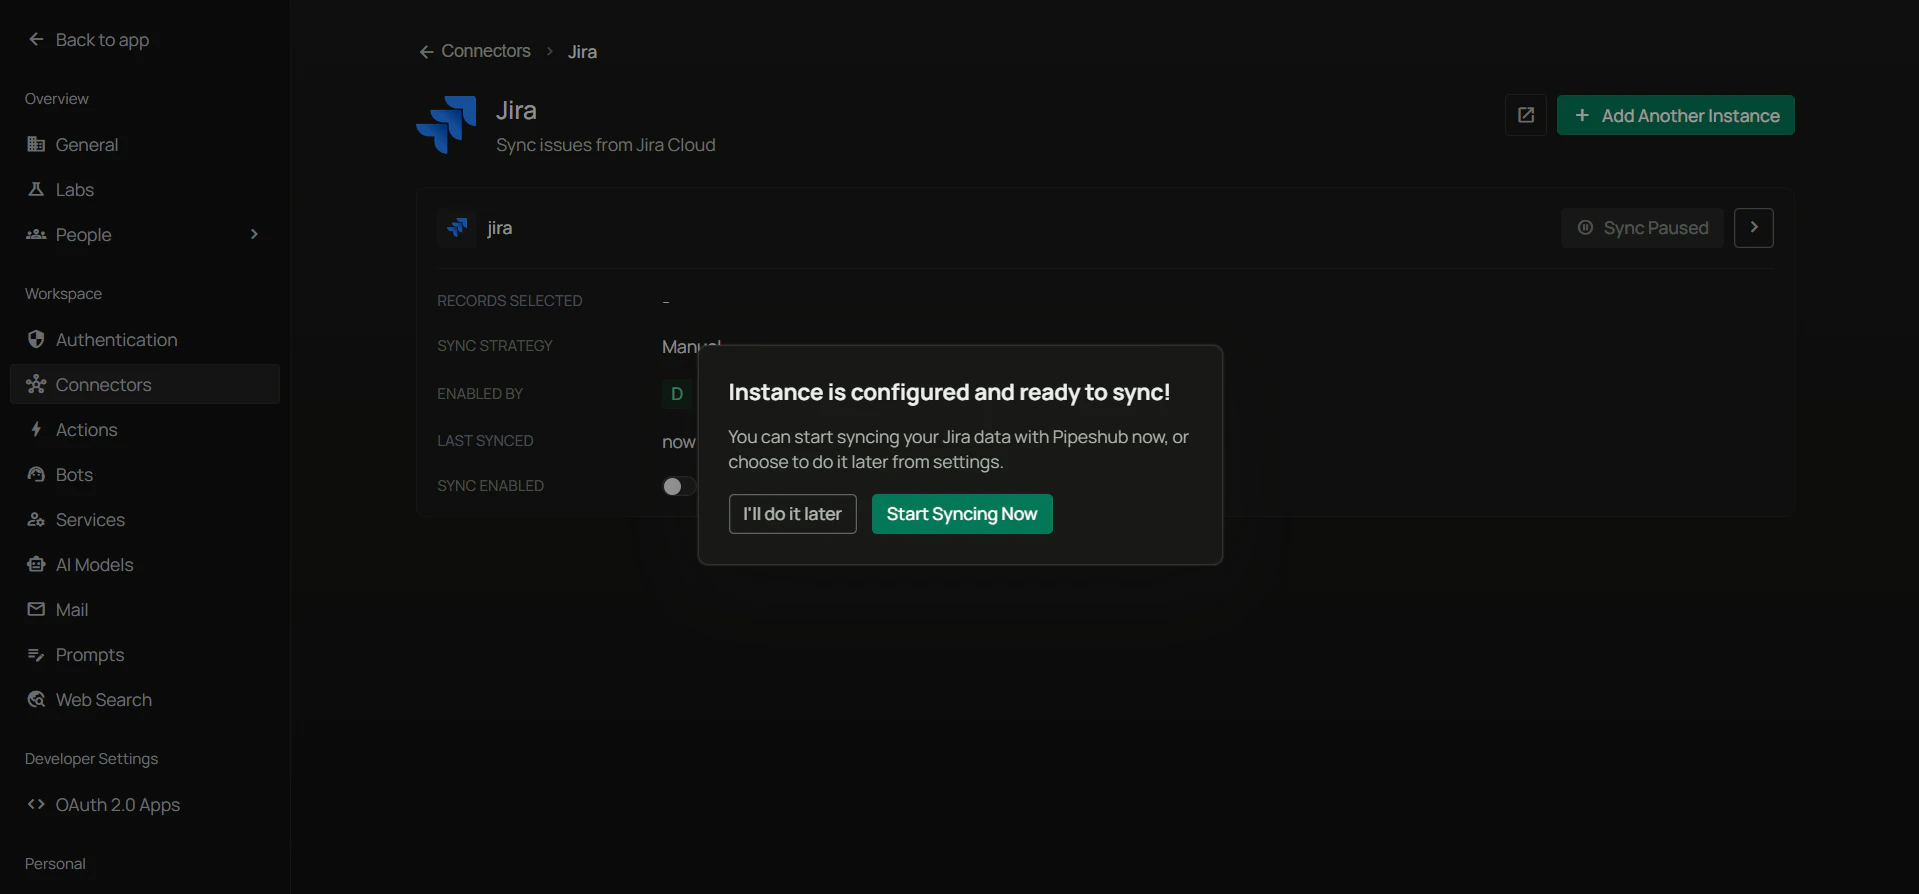Click the Connectors hub icon
The height and width of the screenshot is (894, 1919).
tap(36, 384)
